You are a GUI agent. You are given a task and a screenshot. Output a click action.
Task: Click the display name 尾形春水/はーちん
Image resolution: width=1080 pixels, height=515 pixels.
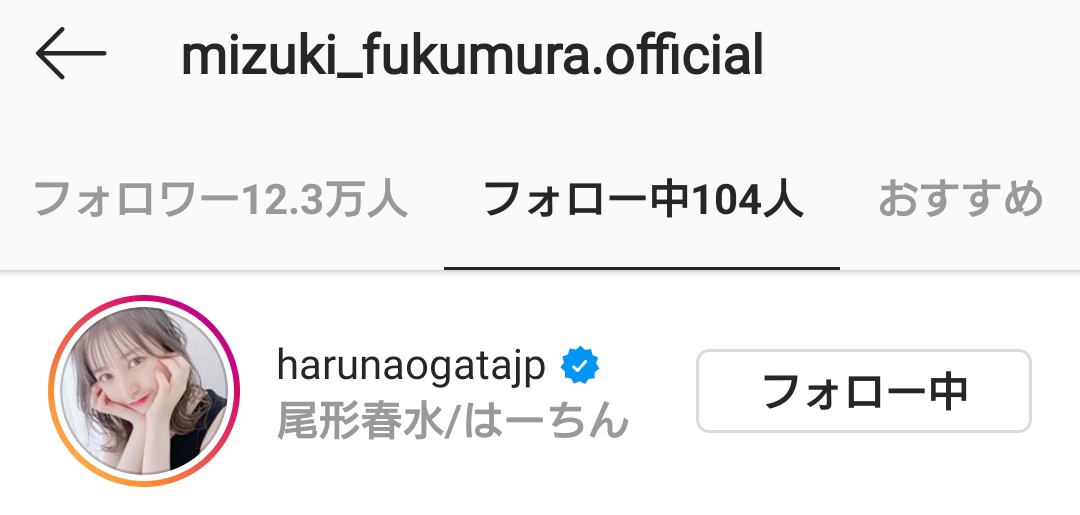[453, 419]
